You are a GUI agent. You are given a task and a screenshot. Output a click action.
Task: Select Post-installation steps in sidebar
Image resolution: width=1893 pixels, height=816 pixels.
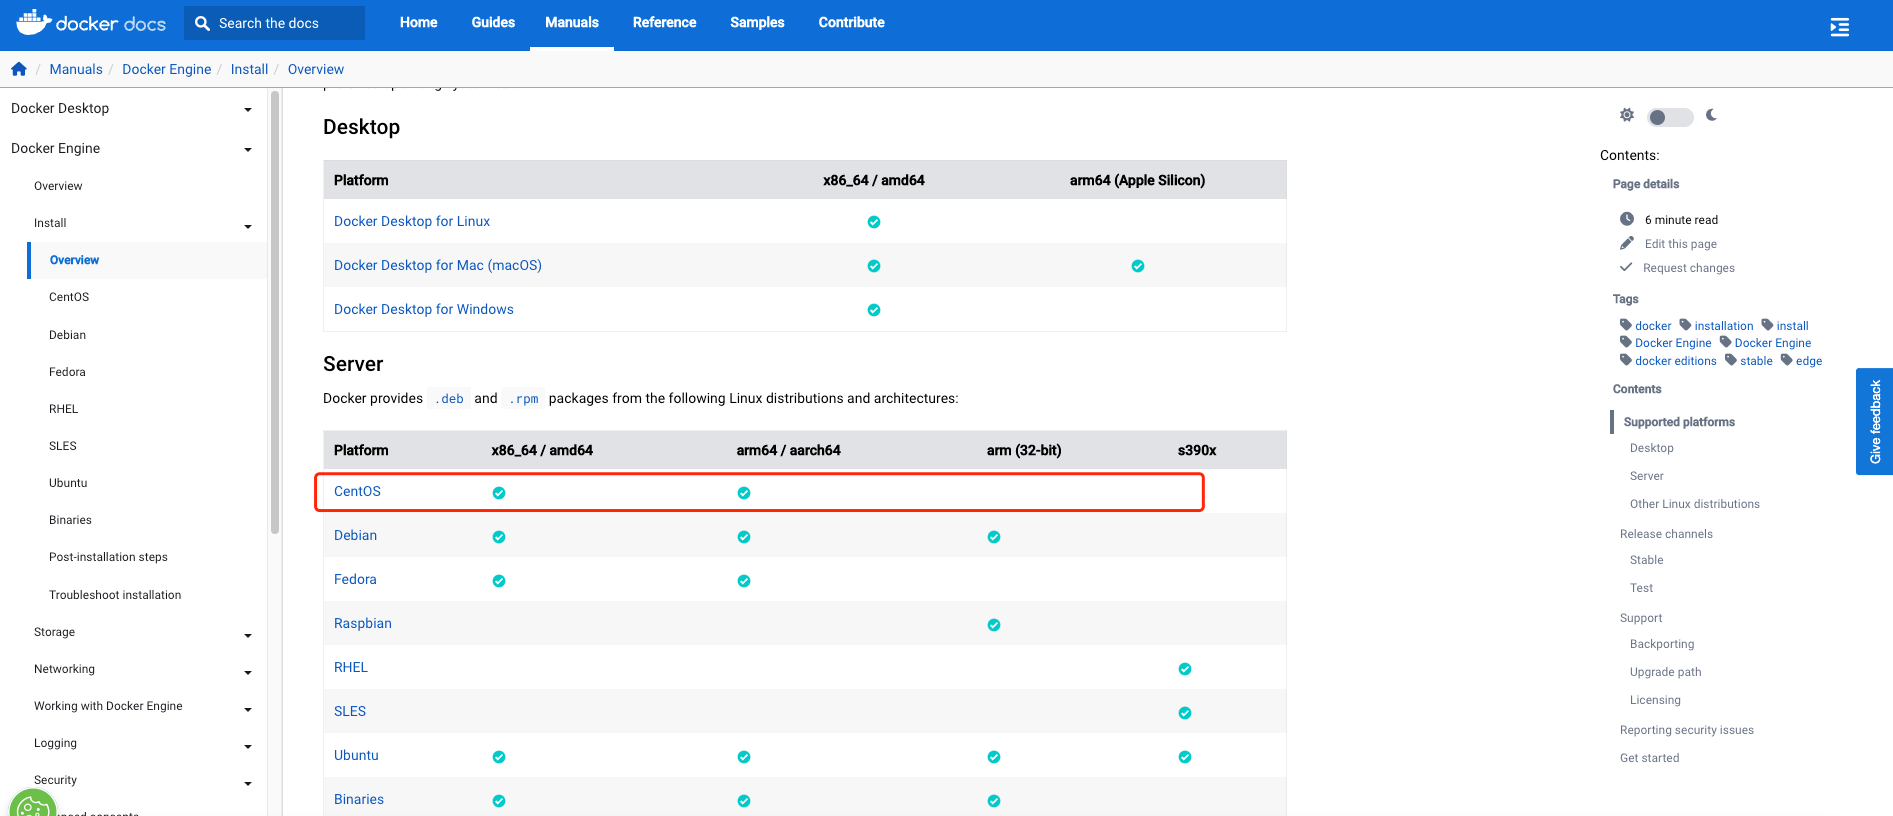click(x=108, y=557)
